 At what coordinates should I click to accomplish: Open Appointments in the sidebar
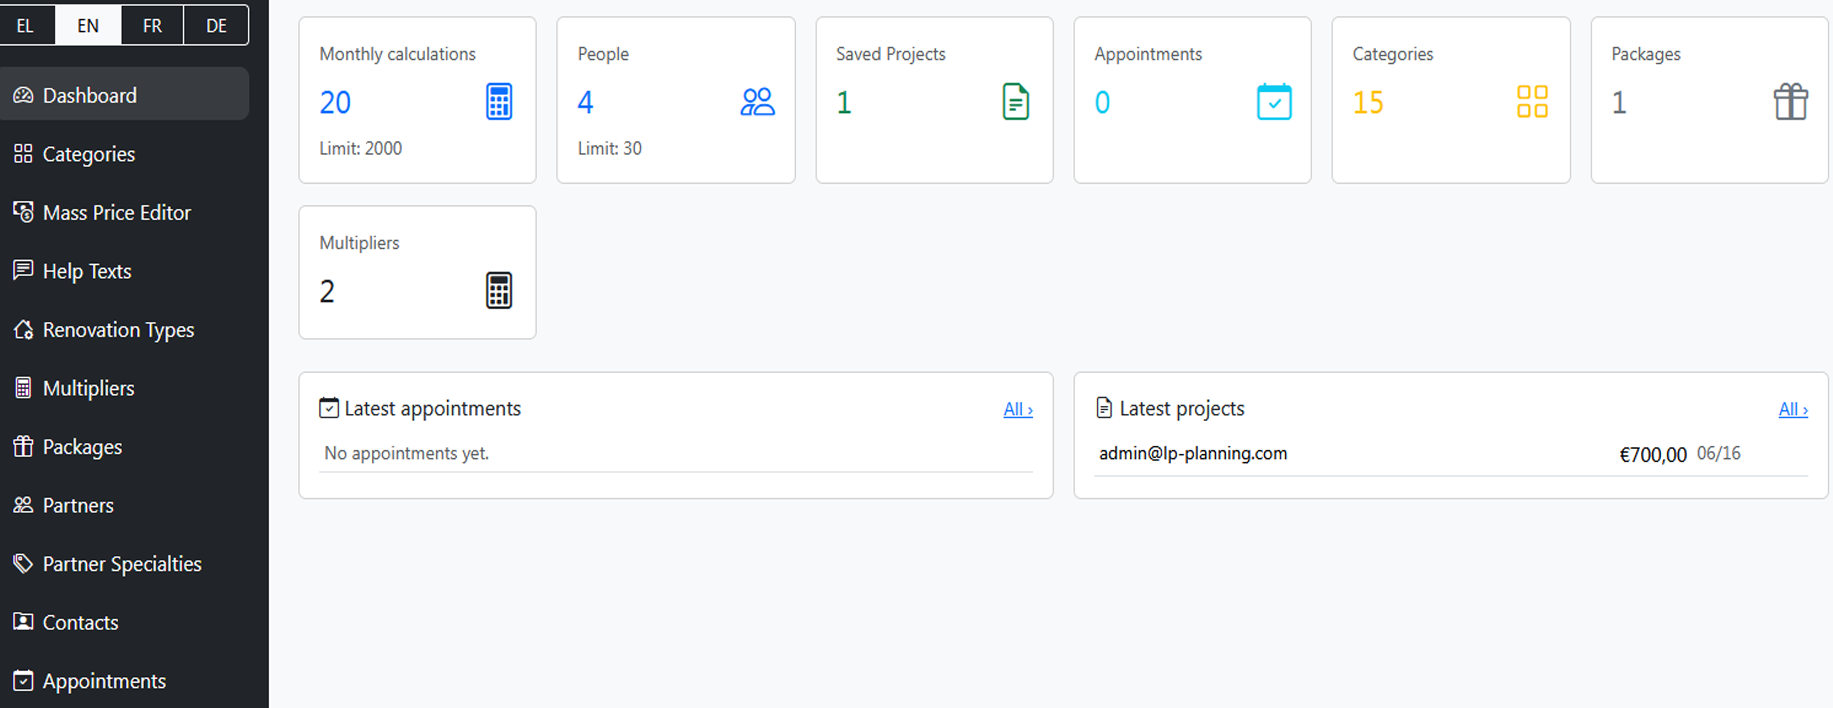pos(124,681)
